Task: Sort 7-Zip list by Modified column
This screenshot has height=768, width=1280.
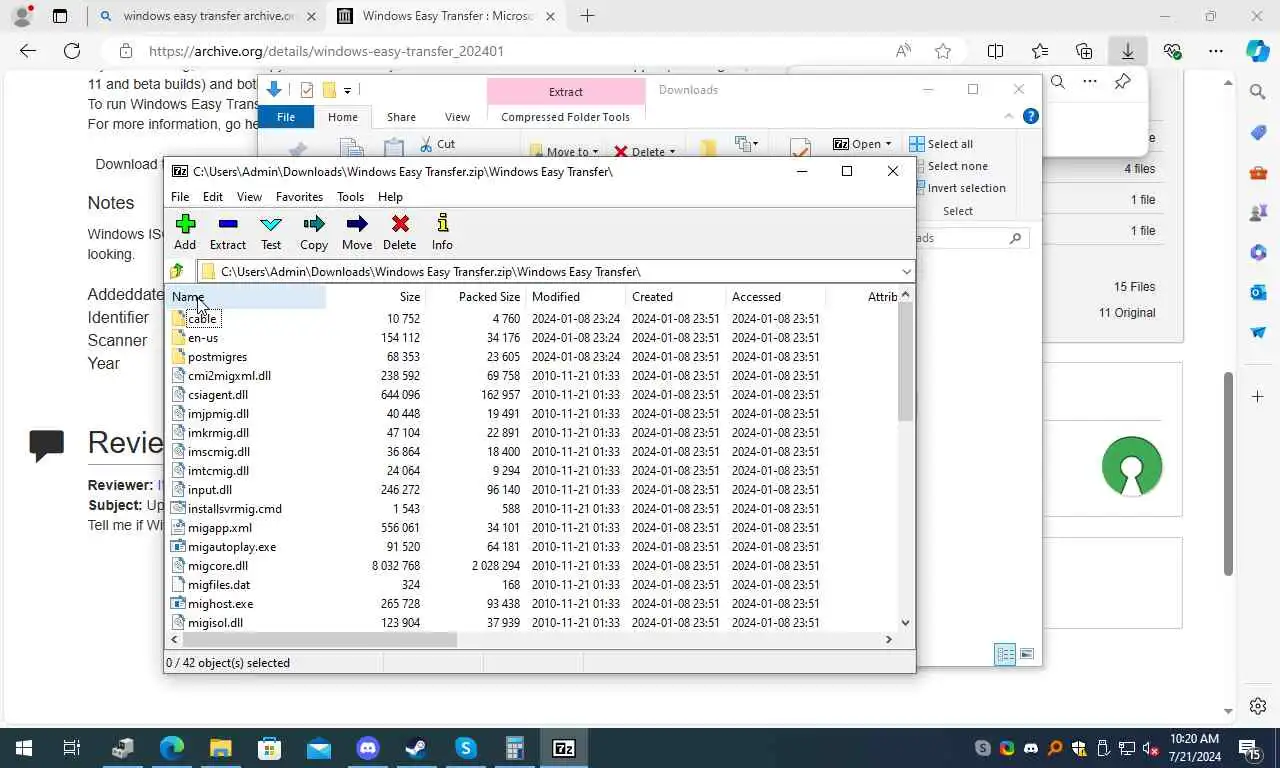Action: click(576, 297)
